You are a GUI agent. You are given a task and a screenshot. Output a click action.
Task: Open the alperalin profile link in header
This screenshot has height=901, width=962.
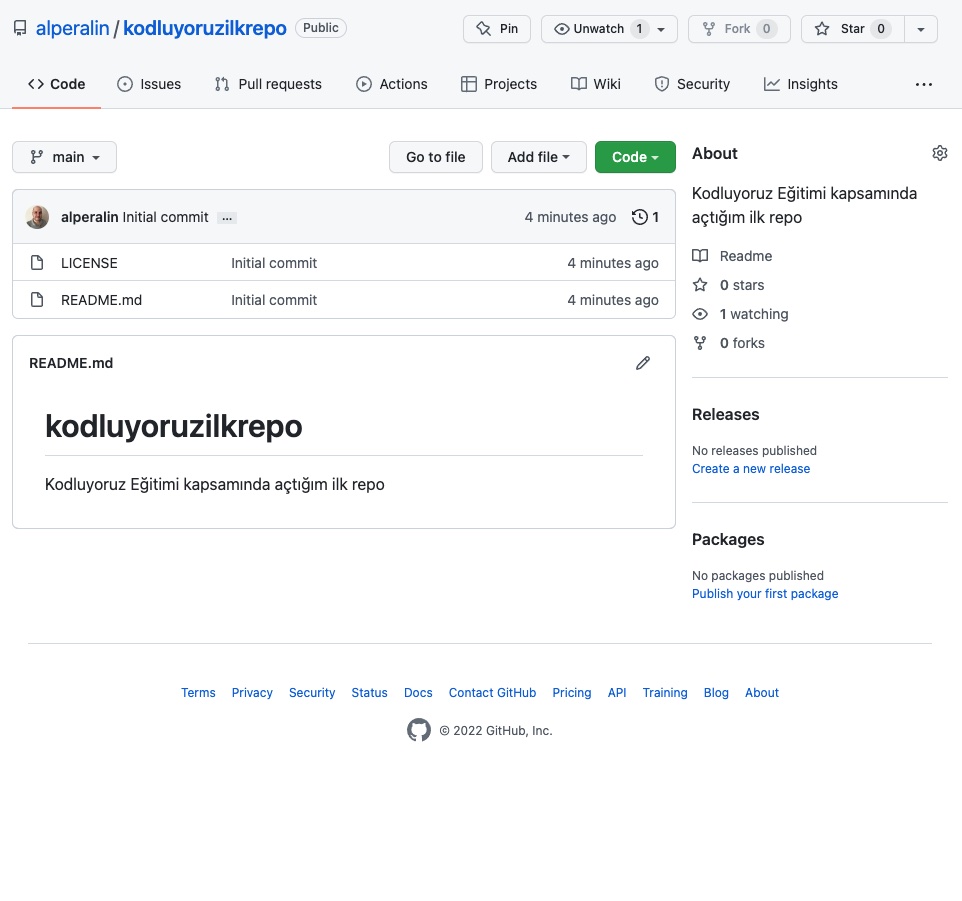tap(72, 28)
